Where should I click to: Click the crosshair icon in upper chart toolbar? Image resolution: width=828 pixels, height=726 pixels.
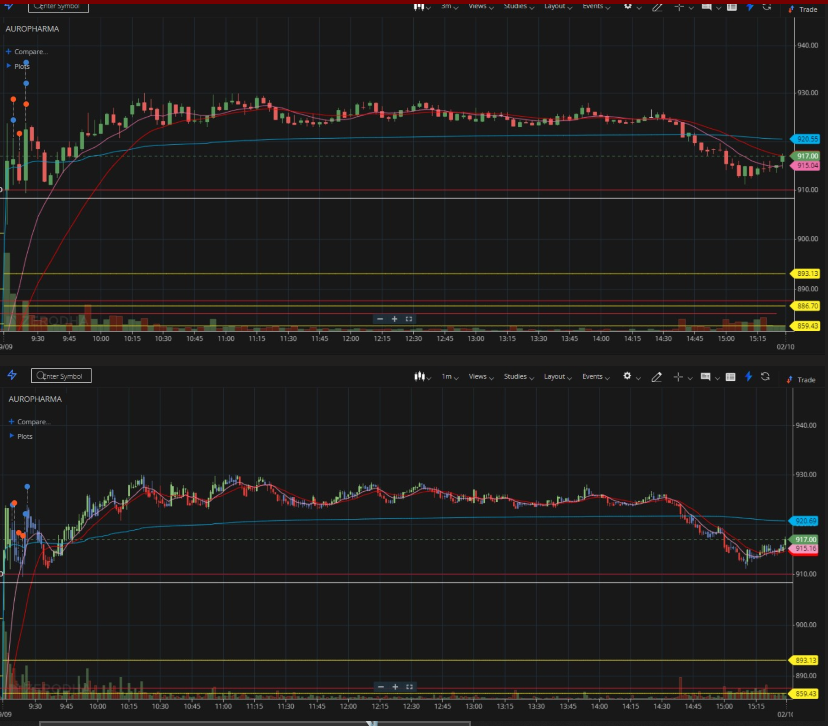click(x=679, y=7)
